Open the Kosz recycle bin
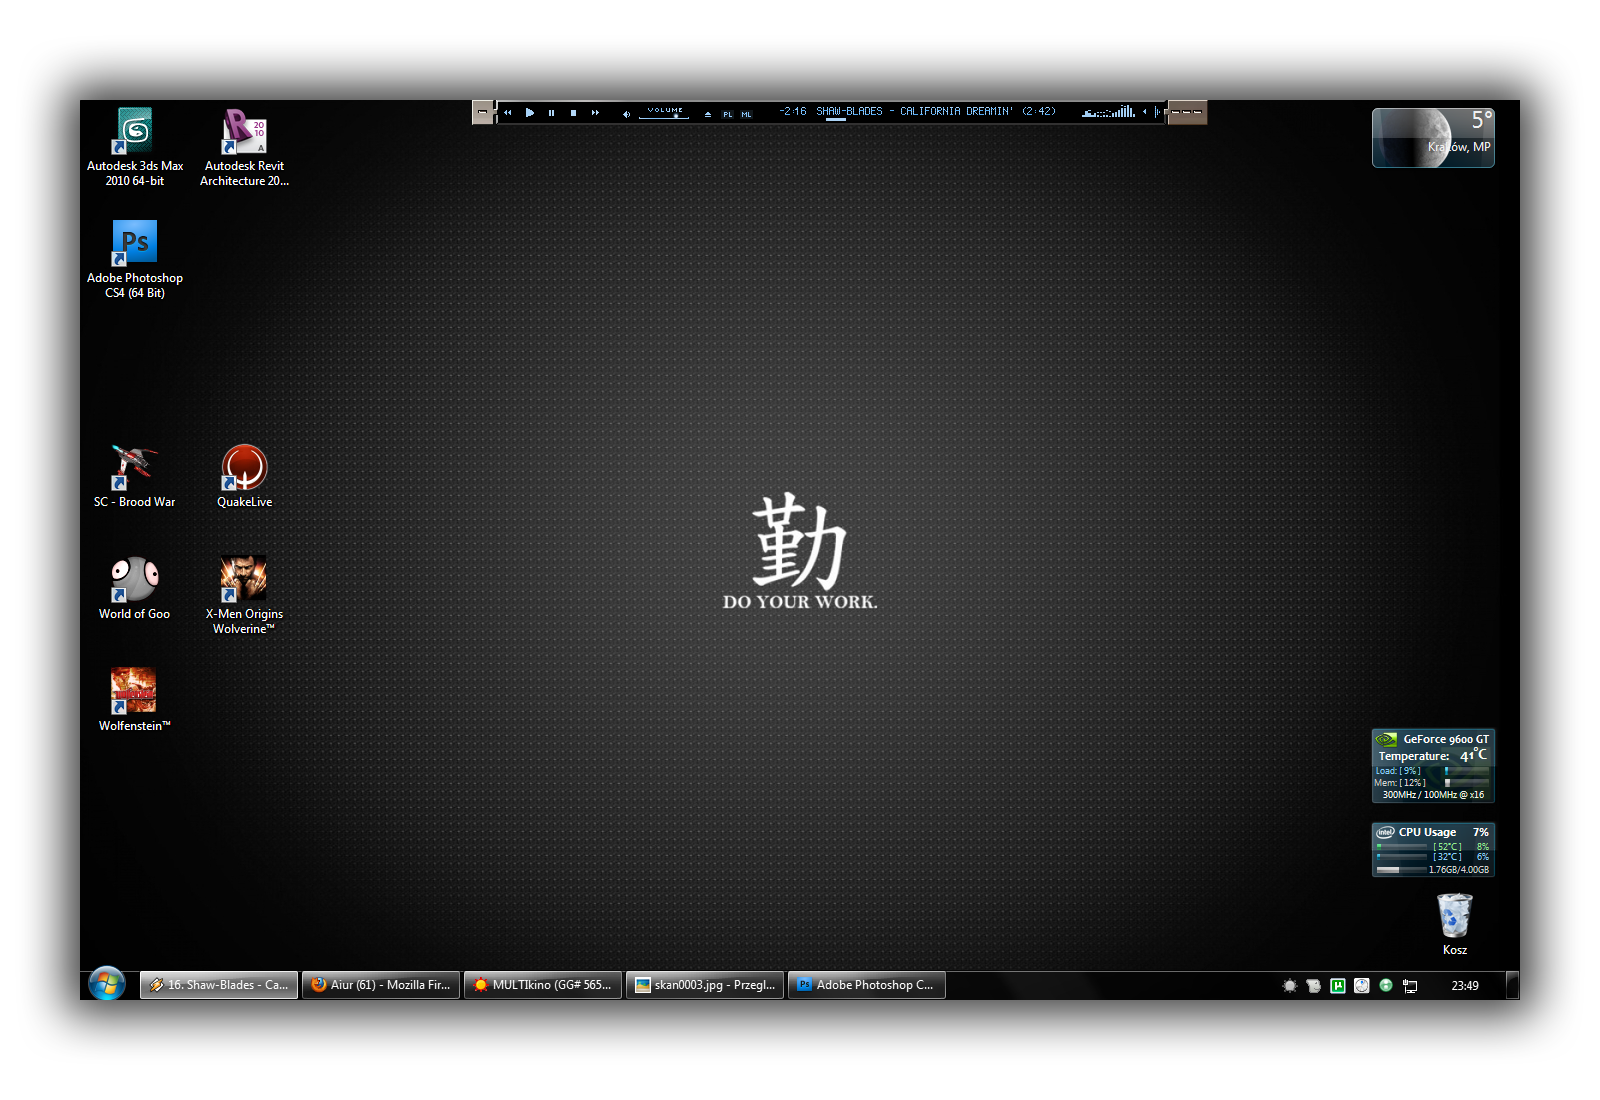Image resolution: width=1600 pixels, height=1100 pixels. coord(1454,917)
